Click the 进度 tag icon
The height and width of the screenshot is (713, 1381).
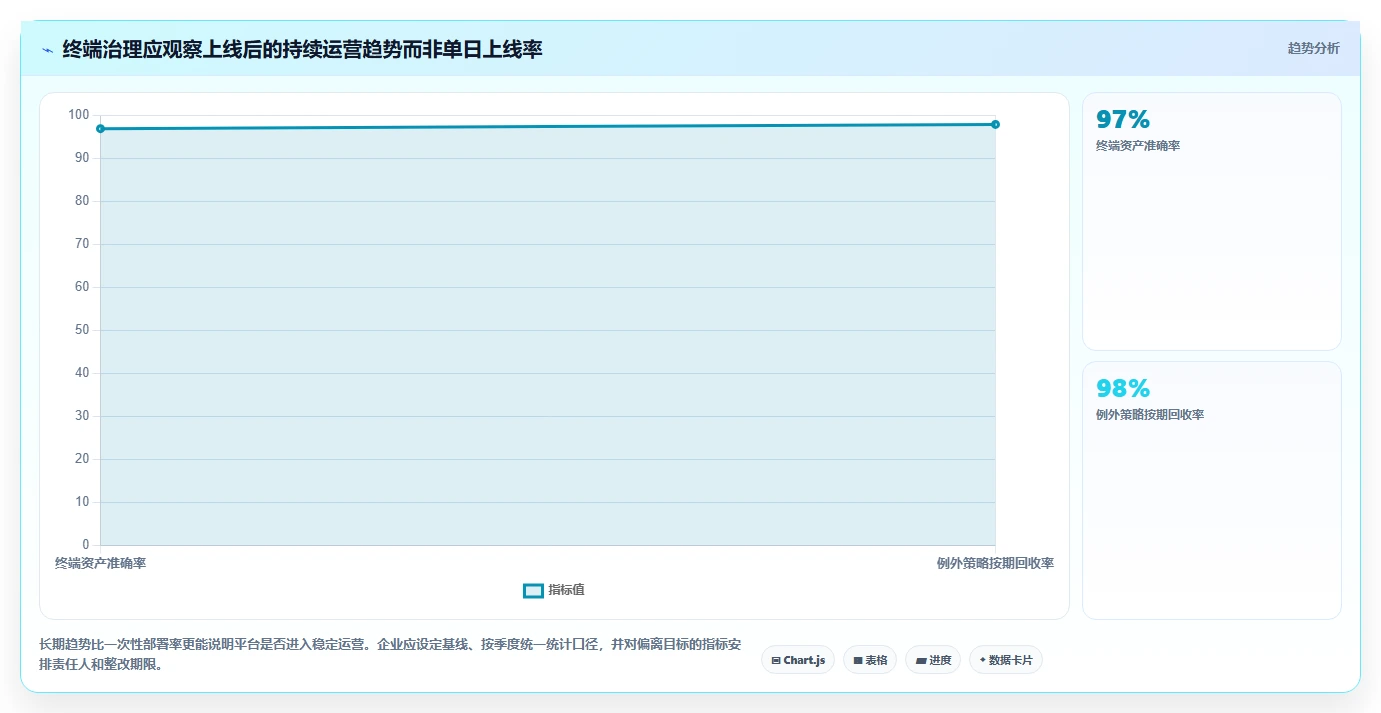[x=921, y=661]
